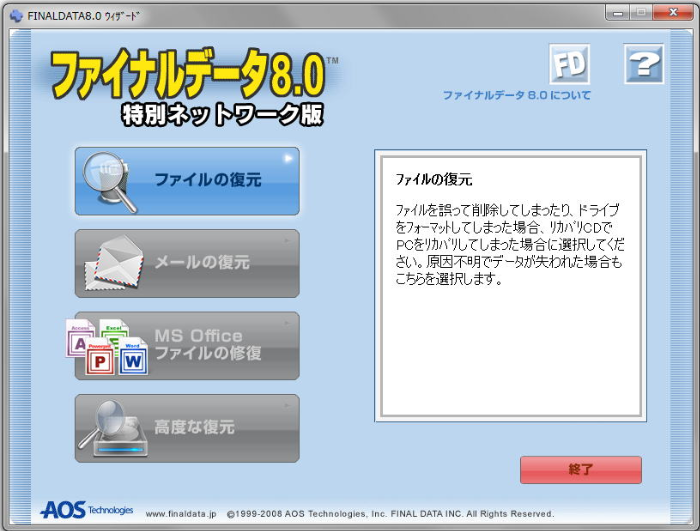Image resolution: width=700 pixels, height=531 pixels.
Task: Click the FD about icon
Action: [569, 65]
